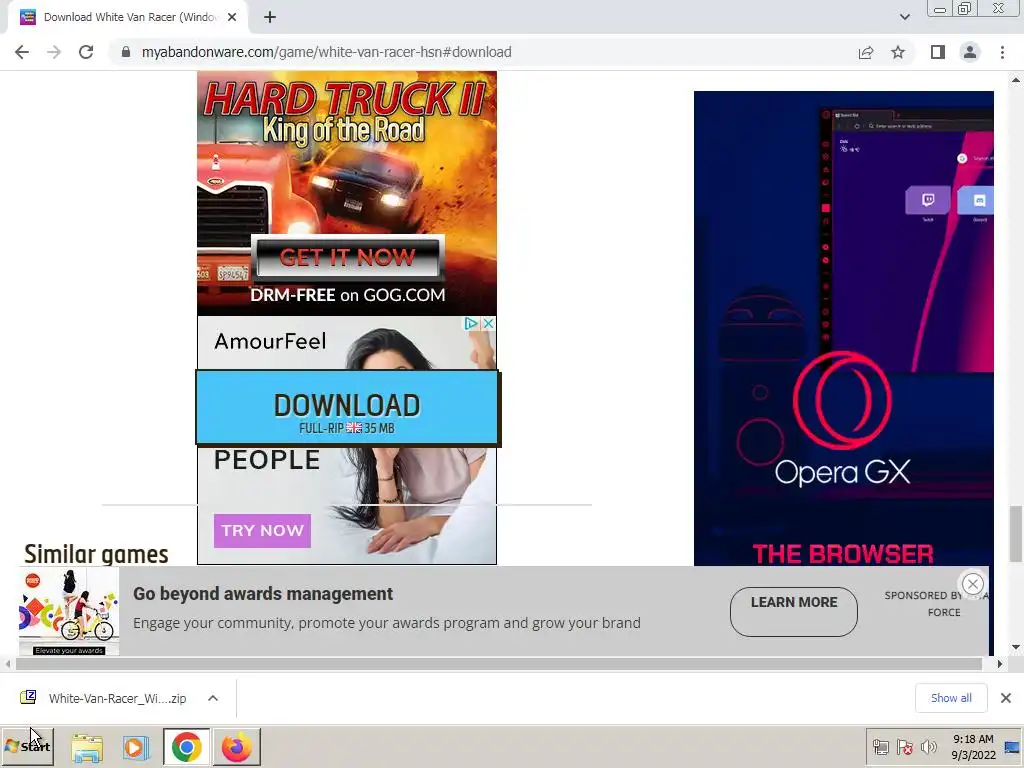Click the scroll right arrow
The image size is (1024, 768).
(1000, 664)
